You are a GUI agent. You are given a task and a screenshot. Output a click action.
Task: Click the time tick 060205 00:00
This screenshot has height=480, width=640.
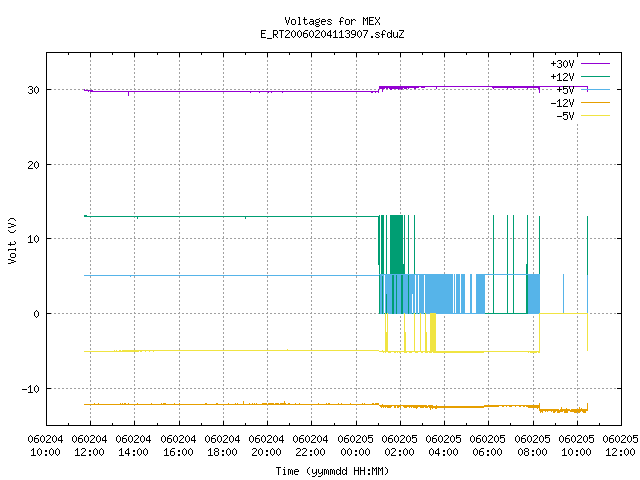[x=356, y=446]
